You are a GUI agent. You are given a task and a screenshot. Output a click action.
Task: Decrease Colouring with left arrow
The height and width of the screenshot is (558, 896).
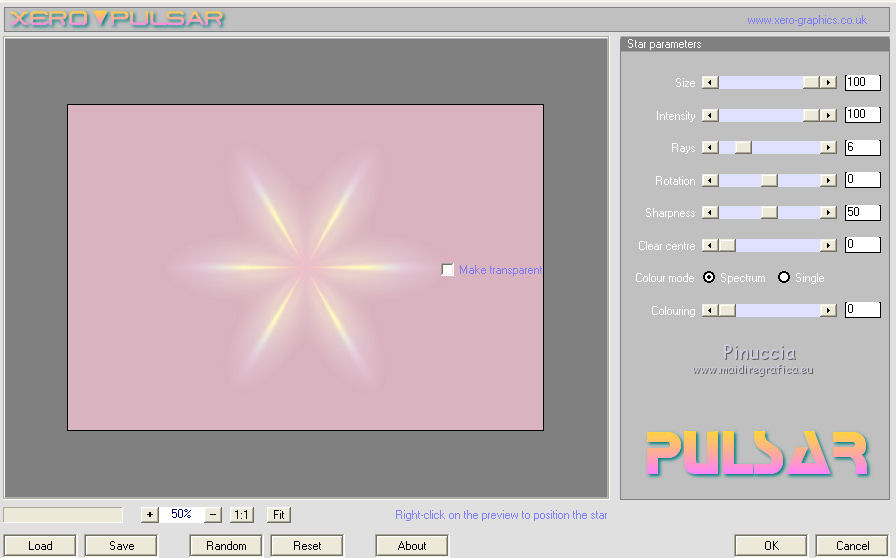tap(710, 310)
